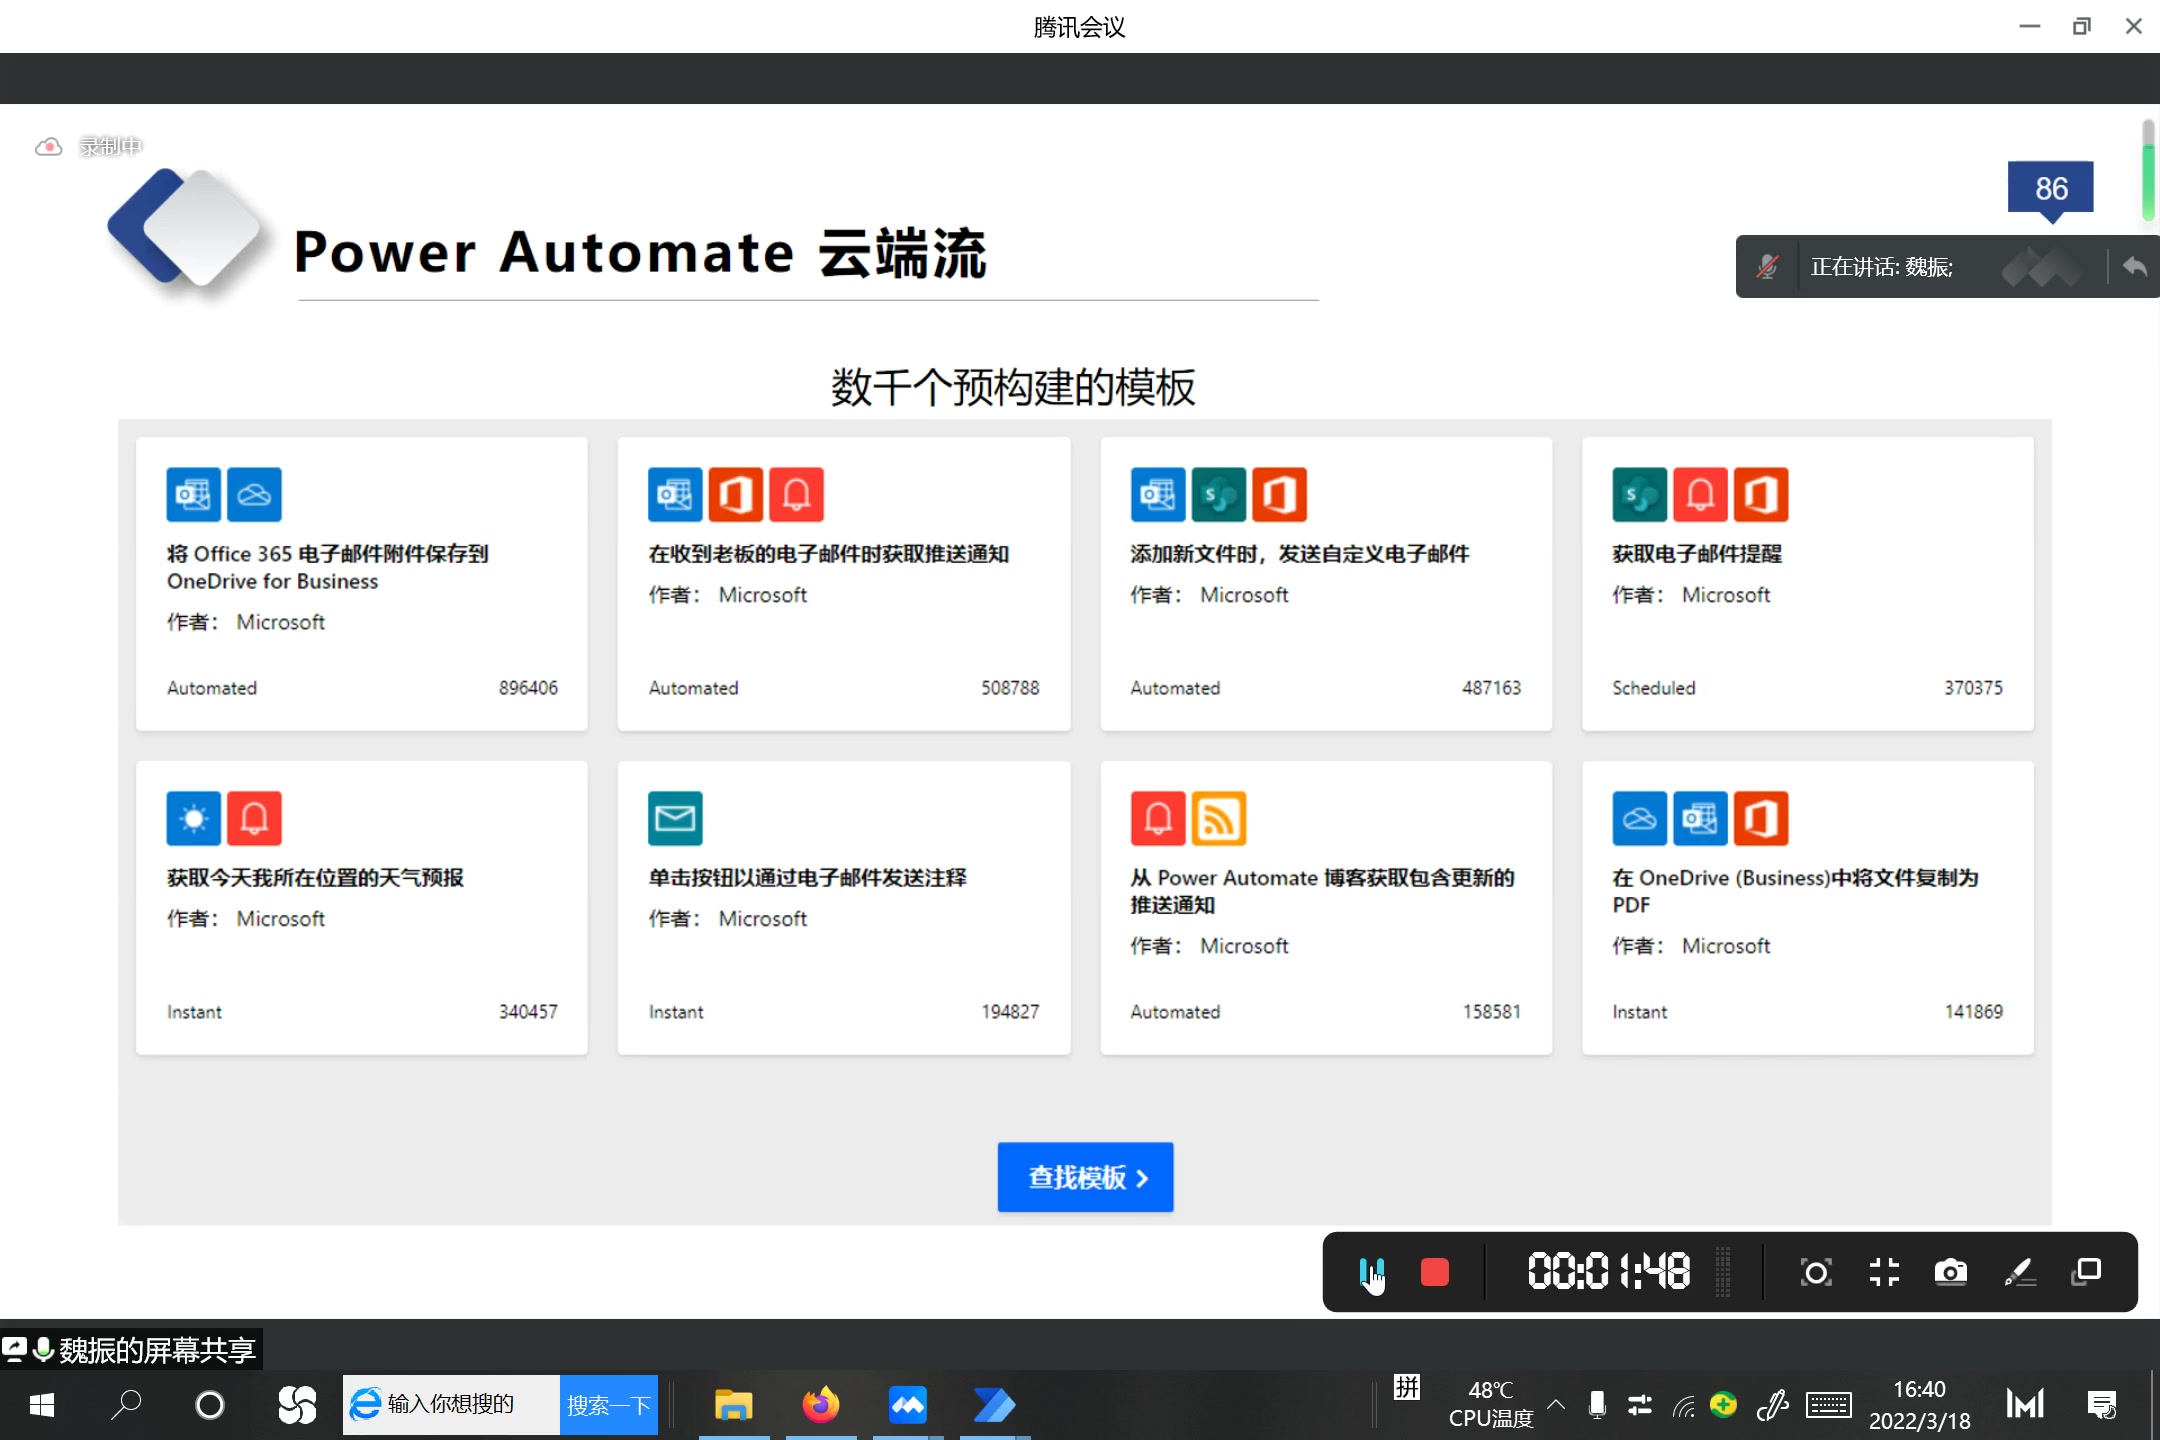Open the recorder pen annotation tool
Image resolution: width=2160 pixels, height=1440 pixels.
[2019, 1272]
